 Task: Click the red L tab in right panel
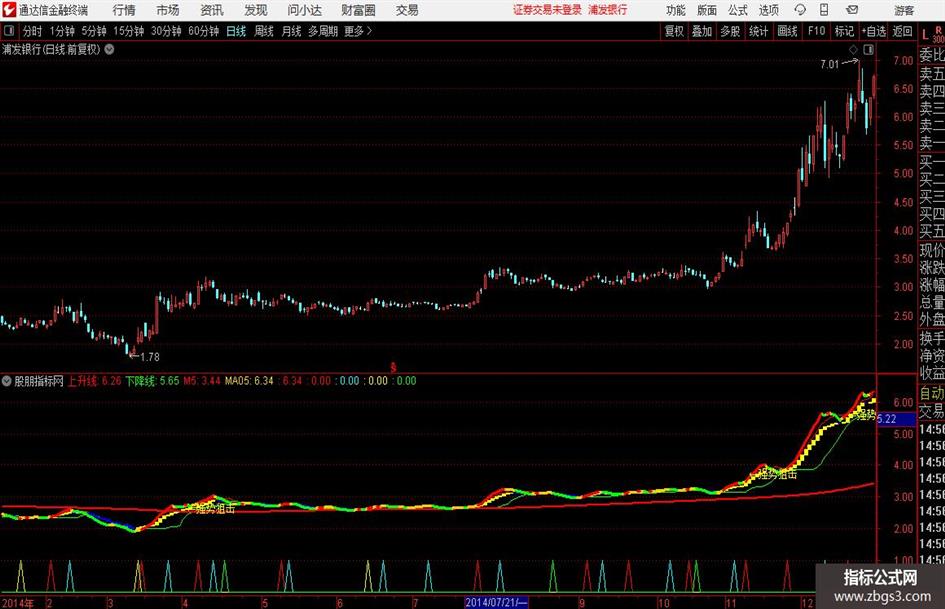click(925, 36)
